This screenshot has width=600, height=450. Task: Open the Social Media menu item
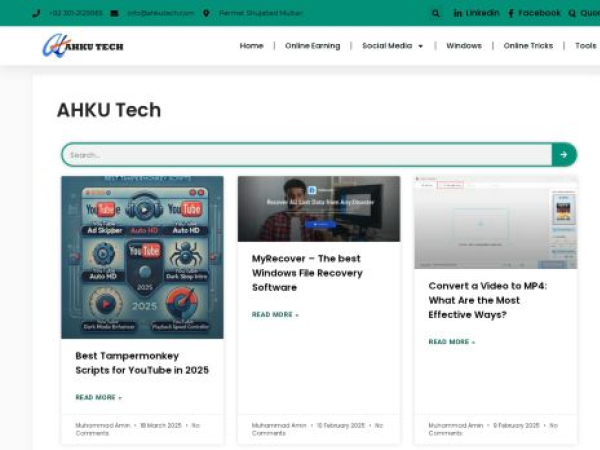387,46
